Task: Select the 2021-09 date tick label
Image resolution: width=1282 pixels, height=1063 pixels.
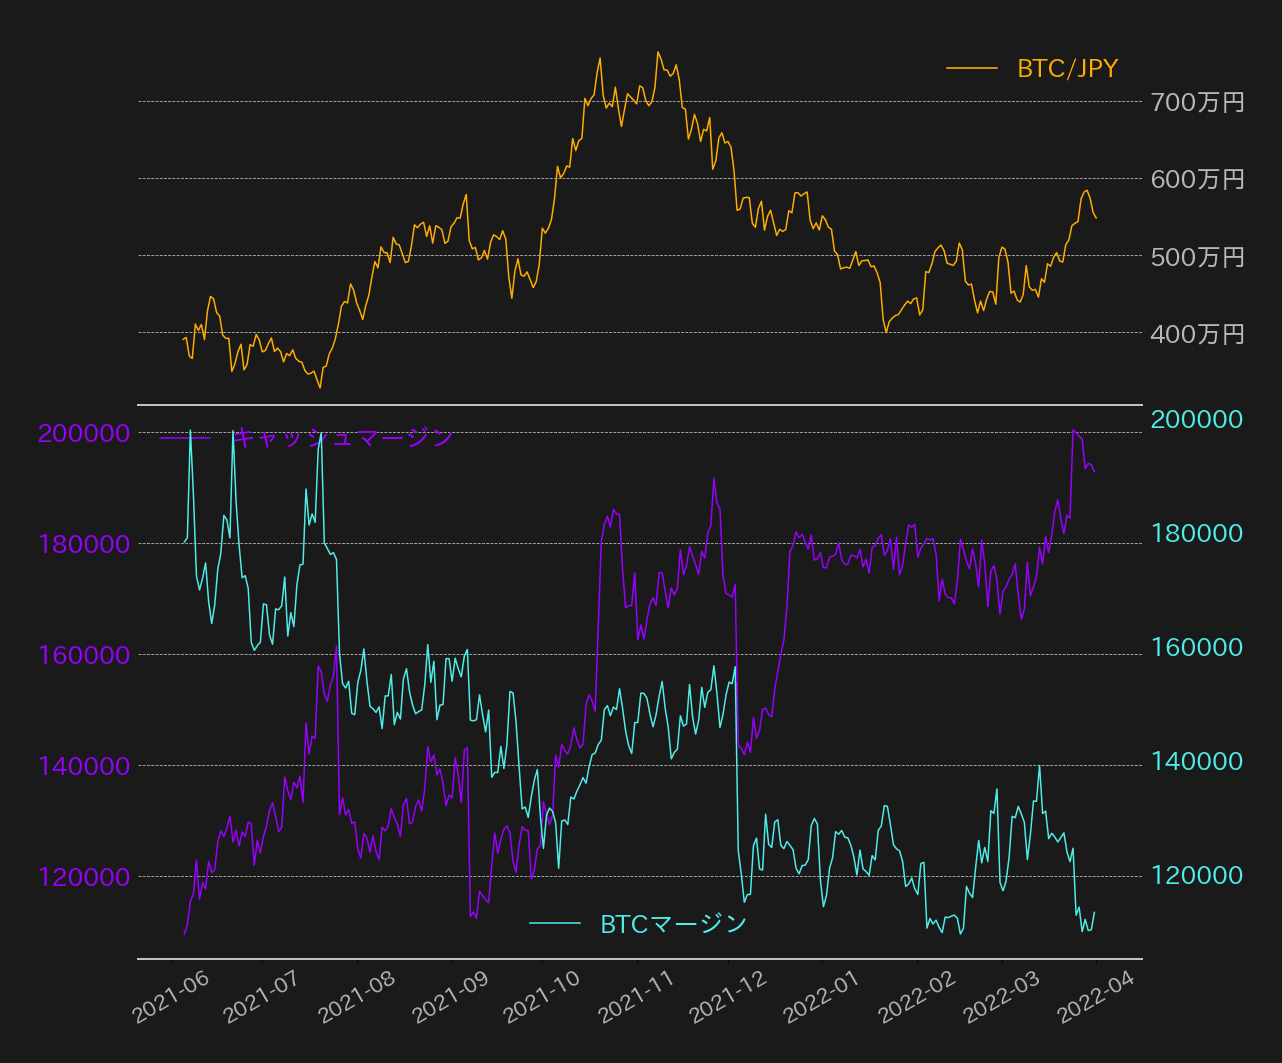Action: click(450, 997)
